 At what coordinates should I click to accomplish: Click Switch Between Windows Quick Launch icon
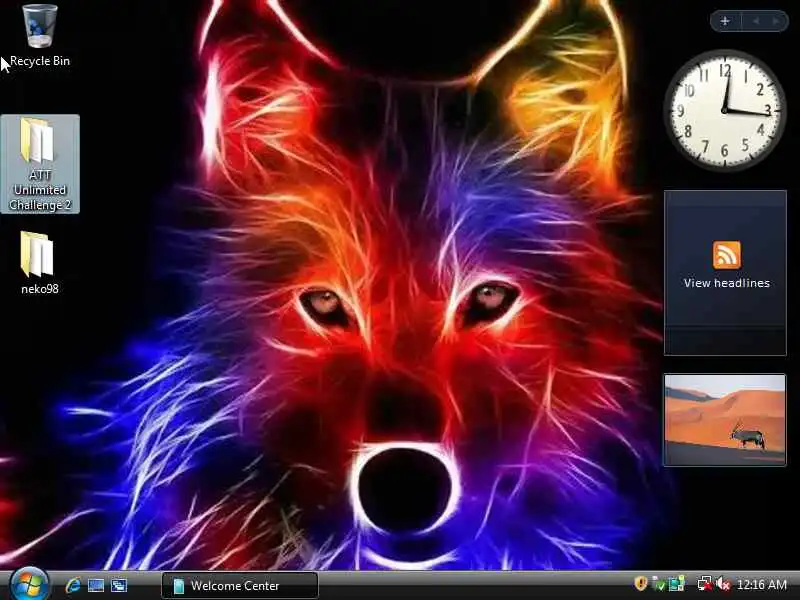click(119, 585)
